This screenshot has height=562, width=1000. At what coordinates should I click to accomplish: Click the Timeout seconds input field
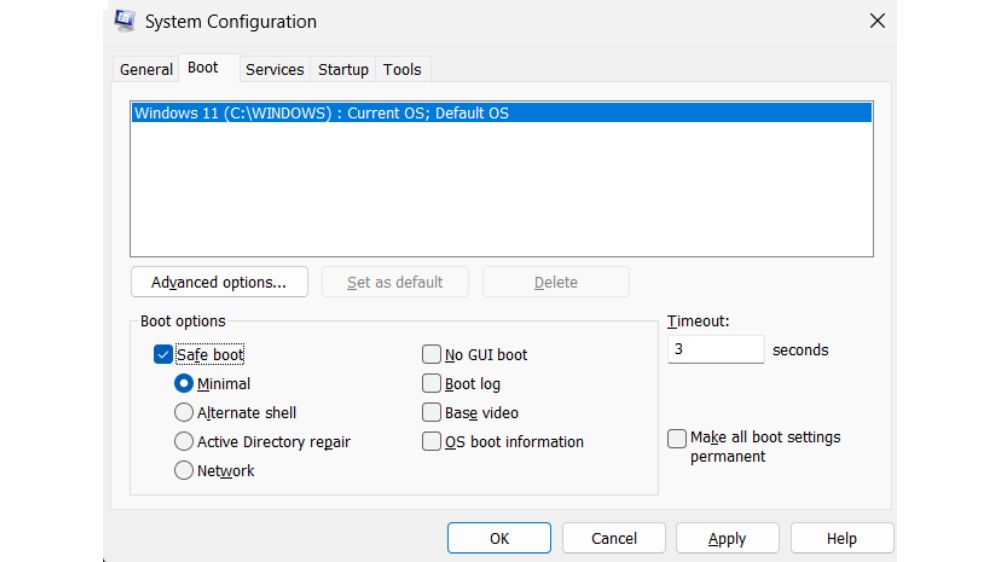pos(716,350)
